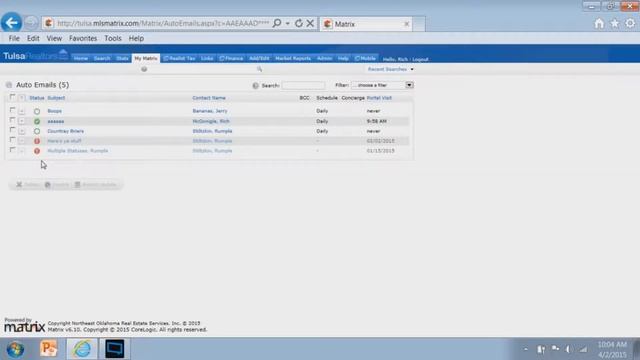Open the Boops subject link

tap(54, 111)
